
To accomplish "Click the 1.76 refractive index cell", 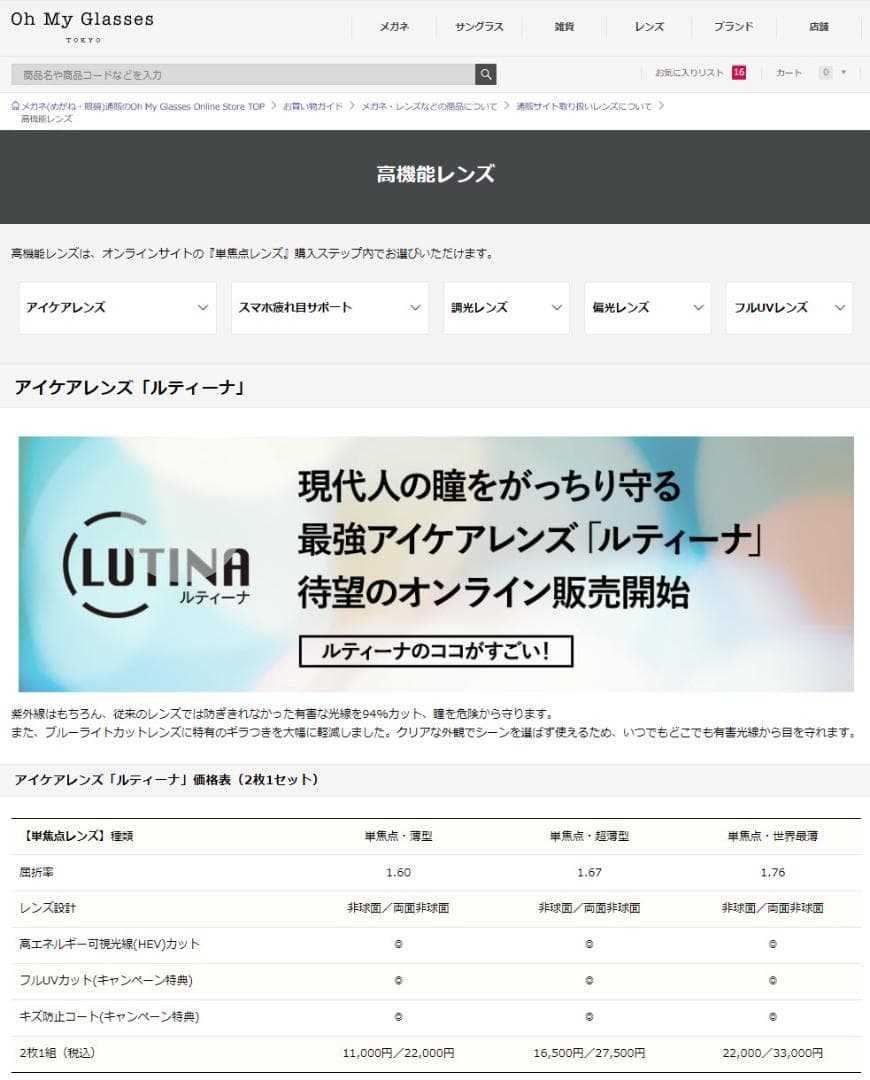I will (773, 873).
